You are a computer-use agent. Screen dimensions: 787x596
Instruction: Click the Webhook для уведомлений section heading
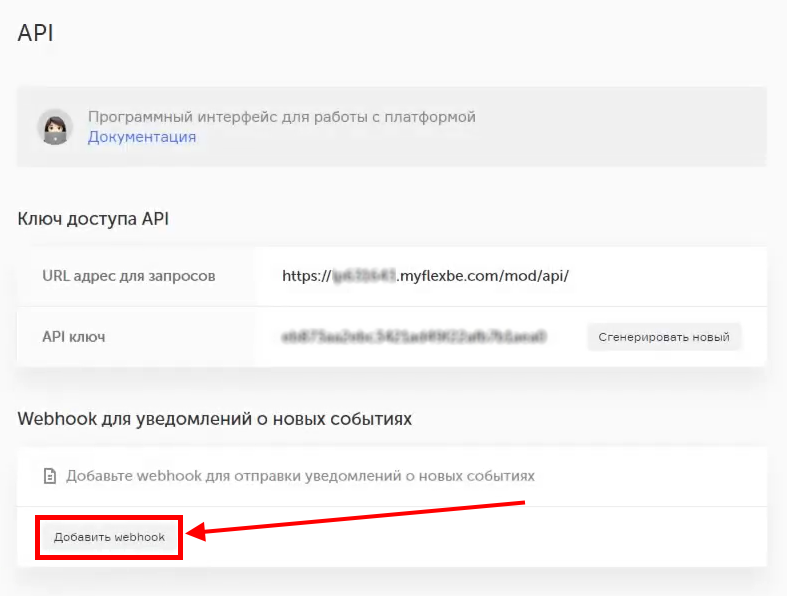(x=214, y=419)
